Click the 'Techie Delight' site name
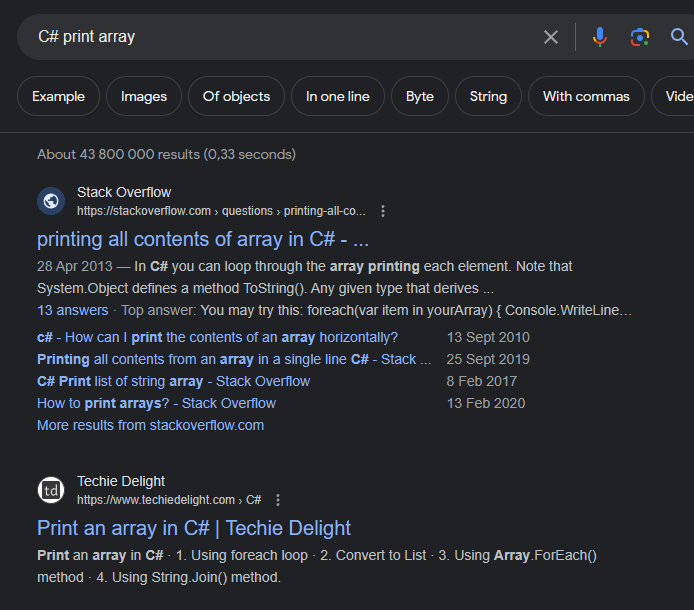Screen dimensions: 694x610 [121, 482]
